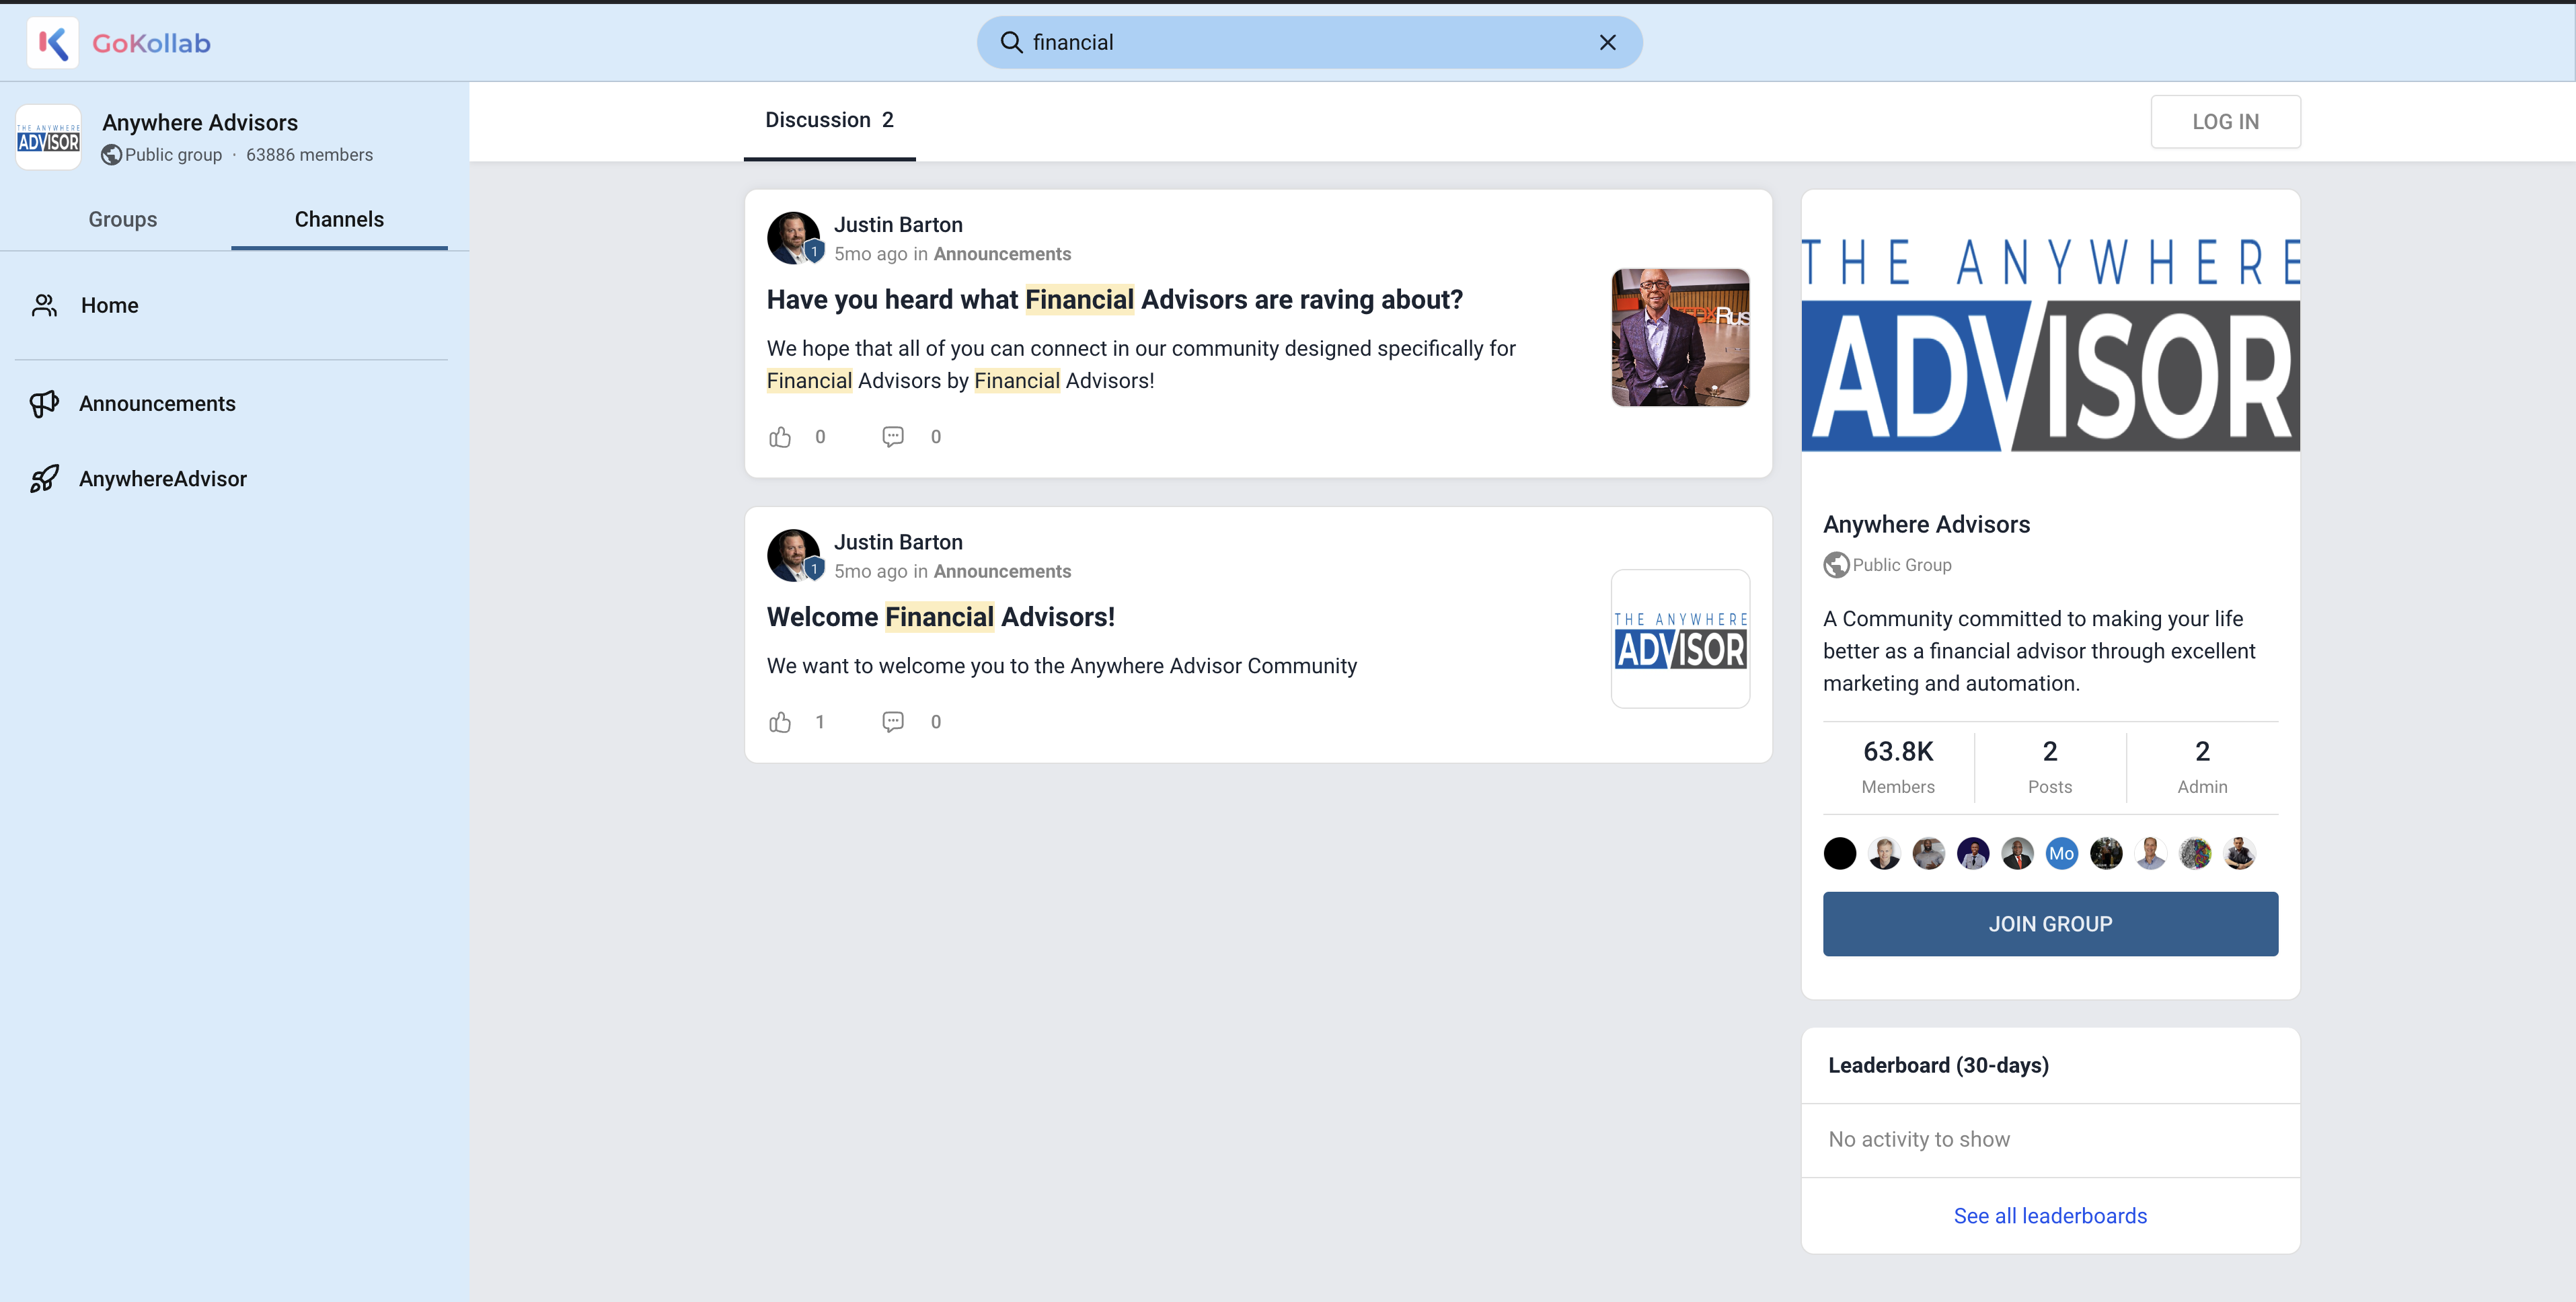Open 'Have you heard what Financial Advisors' title
The width and height of the screenshot is (2576, 1302).
click(1114, 300)
